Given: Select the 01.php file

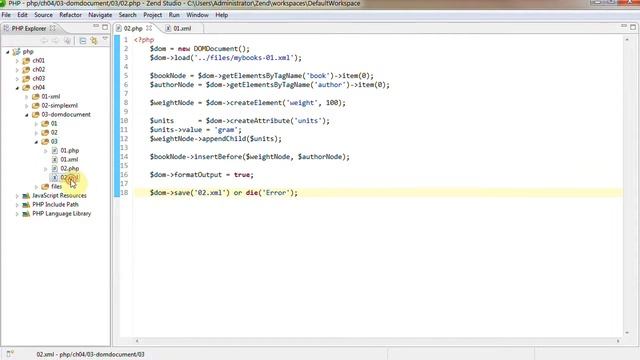Looking at the screenshot, I should (x=69, y=150).
